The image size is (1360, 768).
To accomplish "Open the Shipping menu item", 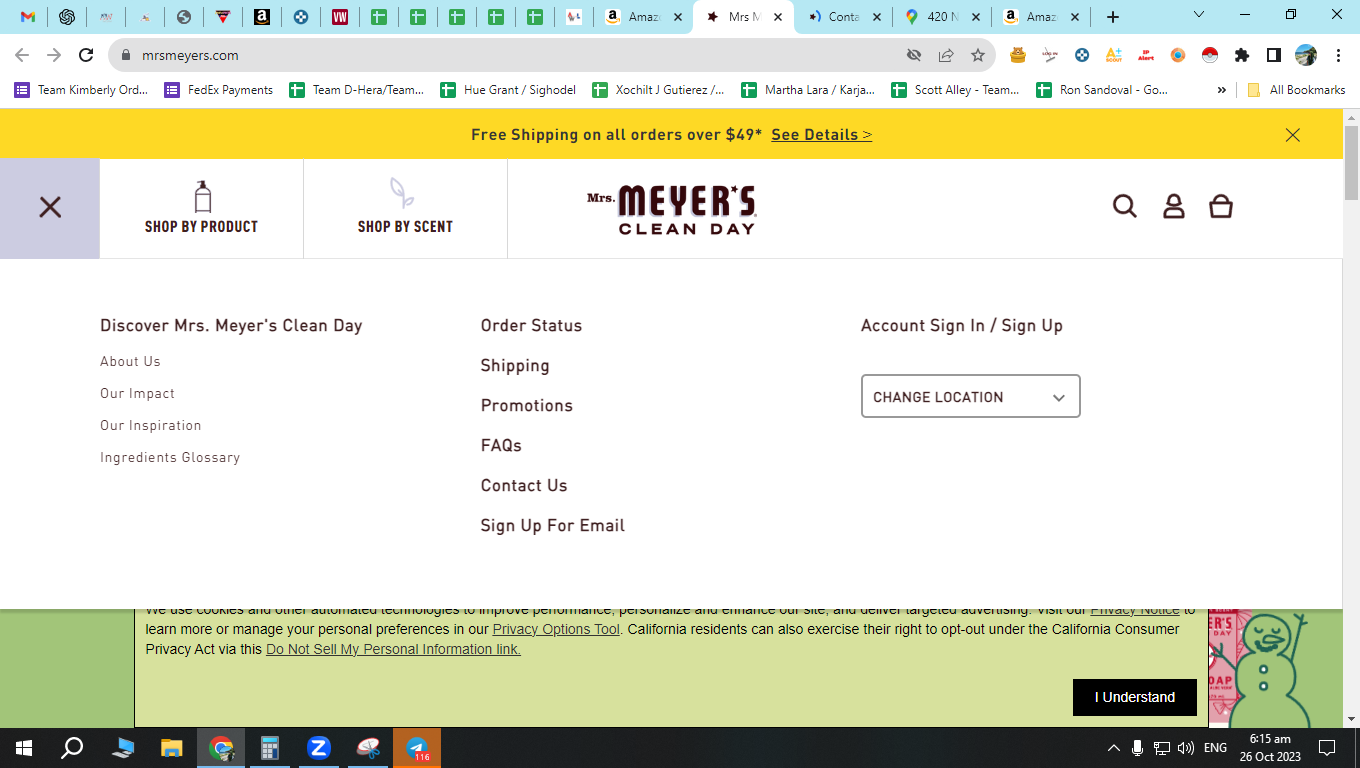I will coord(515,366).
